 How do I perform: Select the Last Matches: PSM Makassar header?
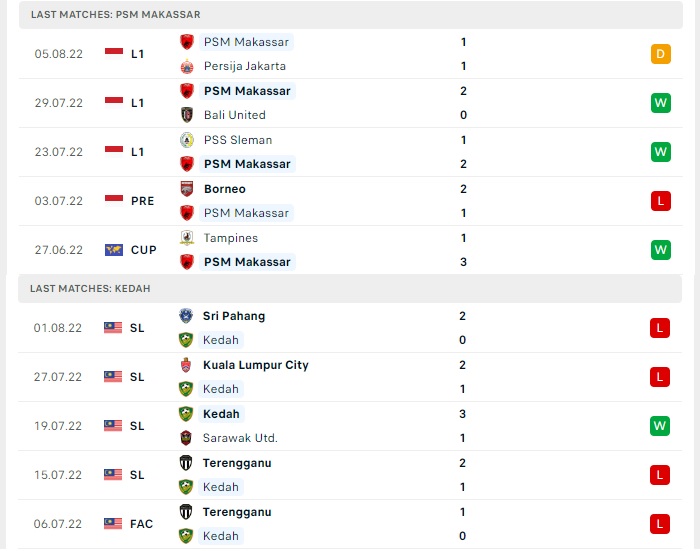pos(351,15)
